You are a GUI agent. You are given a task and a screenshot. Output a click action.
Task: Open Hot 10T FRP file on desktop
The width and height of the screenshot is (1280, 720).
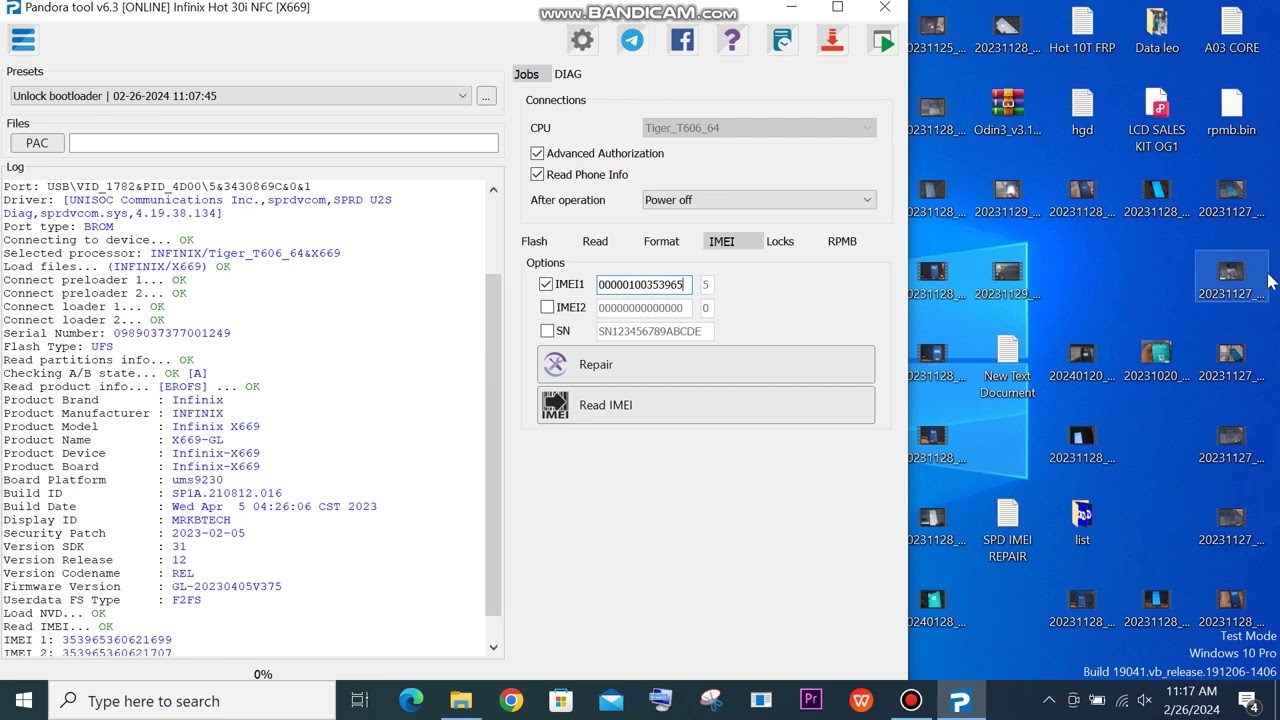pos(1082,30)
